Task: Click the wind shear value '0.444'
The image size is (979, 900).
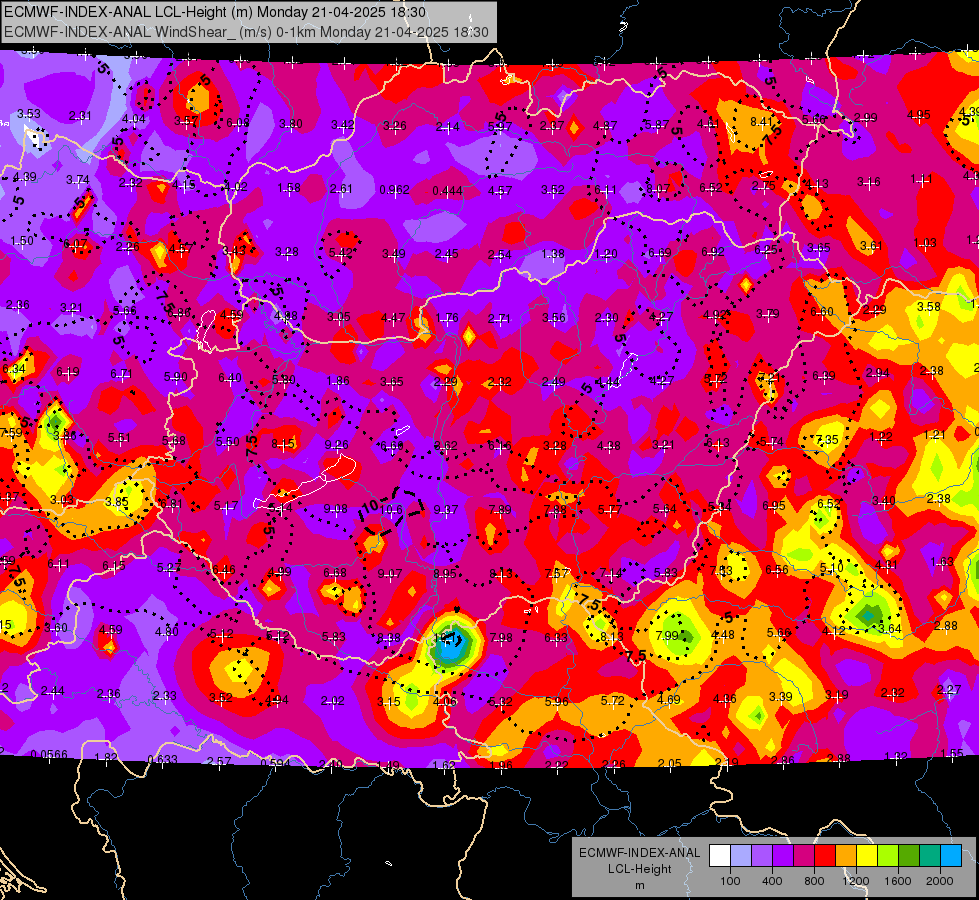Action: click(447, 190)
